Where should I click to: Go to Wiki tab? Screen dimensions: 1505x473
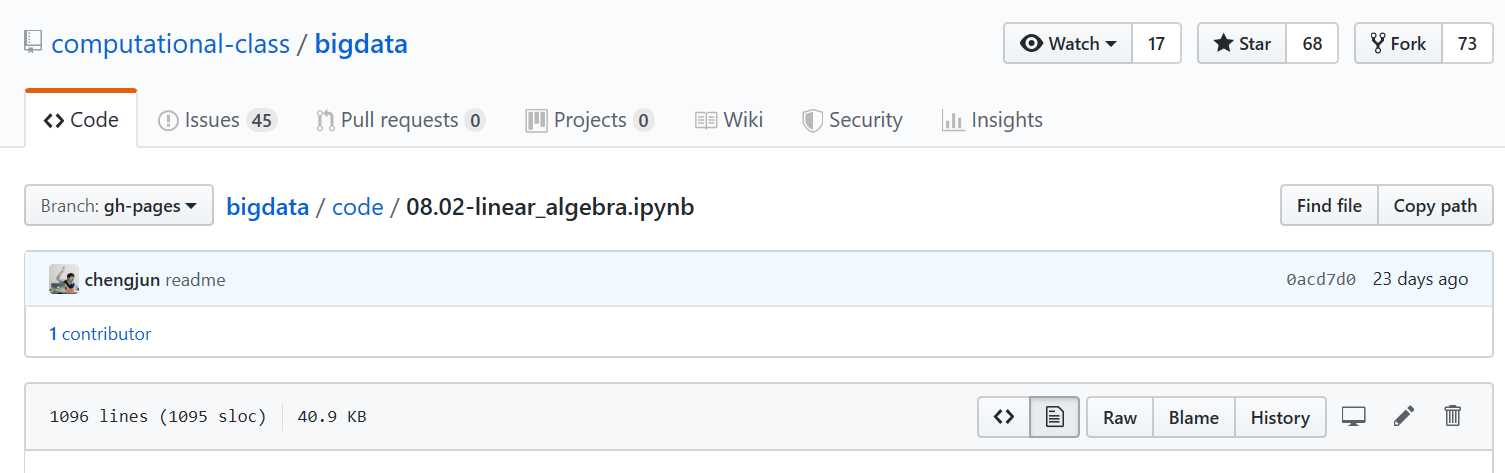[x=729, y=120]
